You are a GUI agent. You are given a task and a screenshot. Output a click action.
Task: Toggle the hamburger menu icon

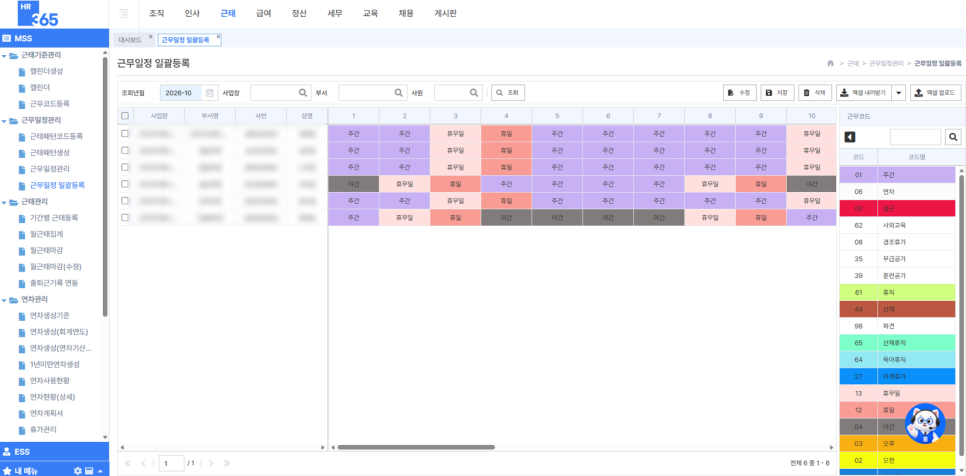coord(124,14)
